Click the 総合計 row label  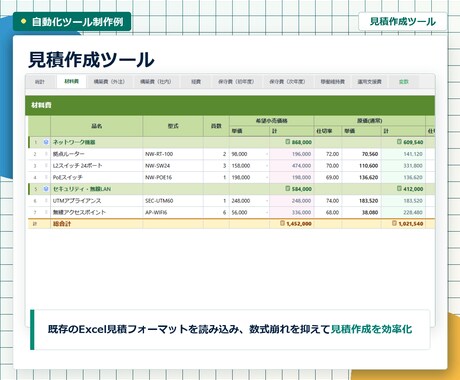[x=62, y=224]
